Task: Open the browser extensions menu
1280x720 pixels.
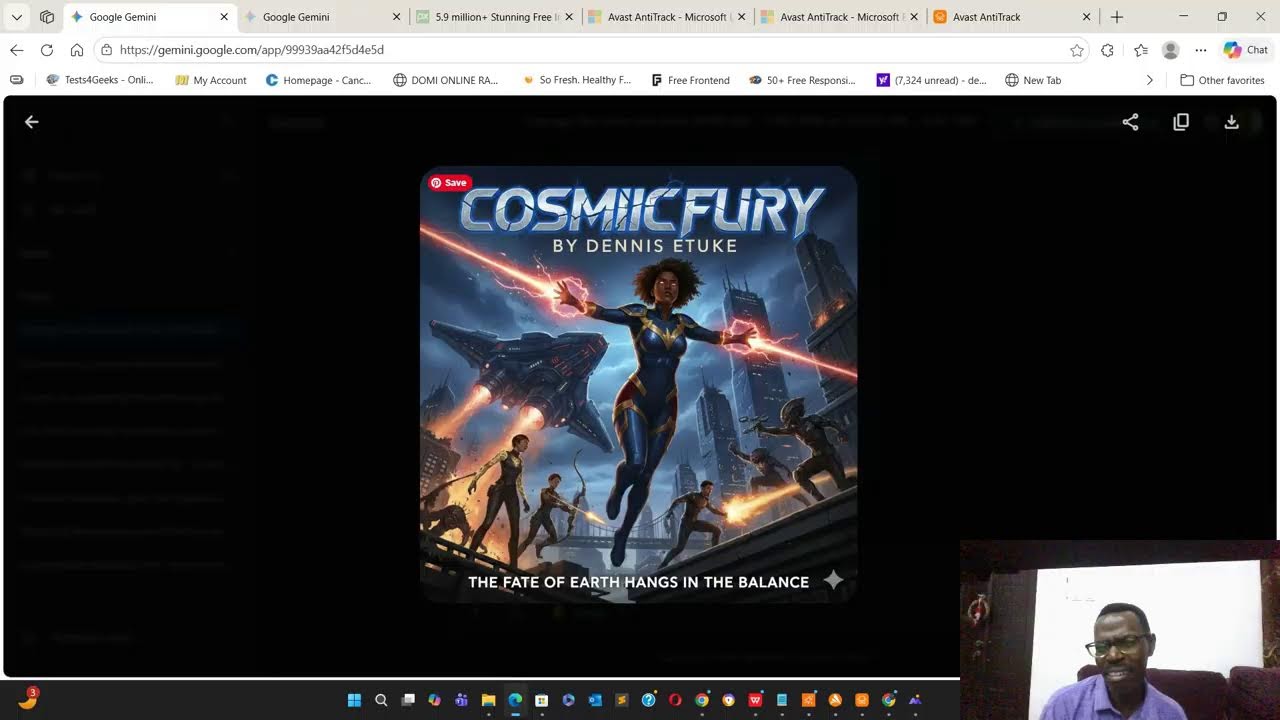Action: tap(1107, 50)
